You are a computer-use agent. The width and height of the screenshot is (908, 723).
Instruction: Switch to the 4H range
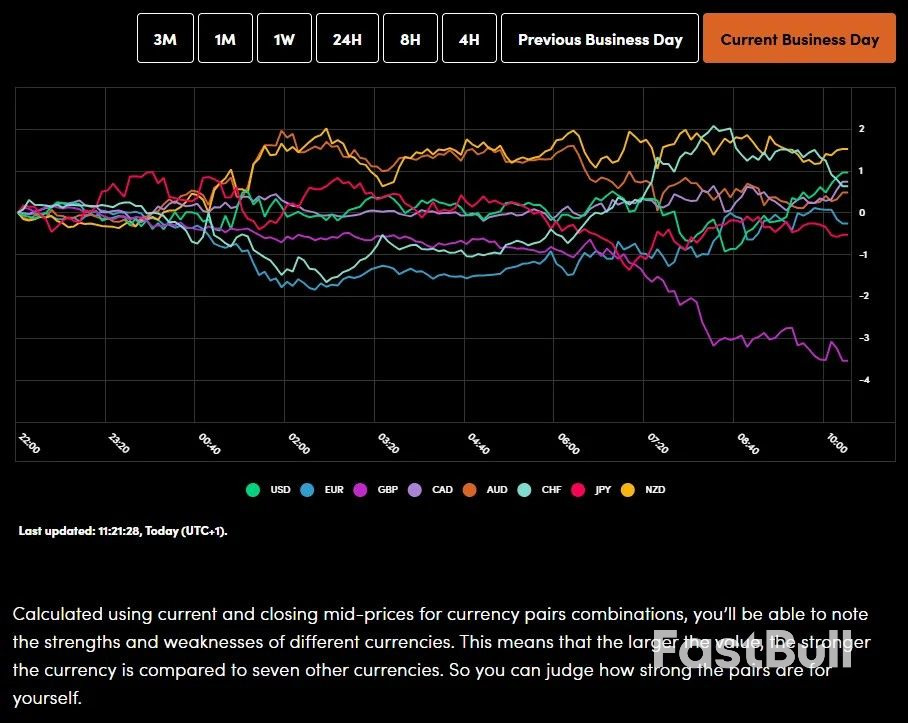click(x=469, y=38)
